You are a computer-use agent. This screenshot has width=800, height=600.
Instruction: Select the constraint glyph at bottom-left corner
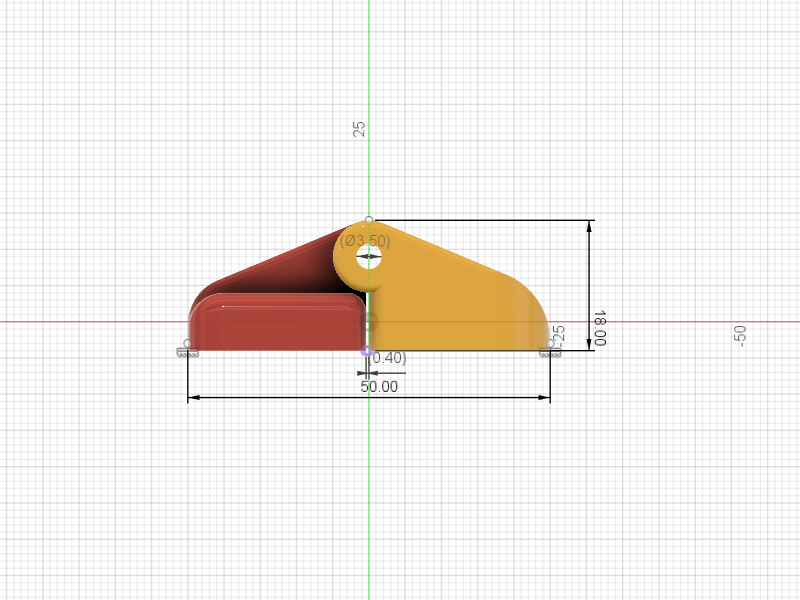tap(186, 353)
